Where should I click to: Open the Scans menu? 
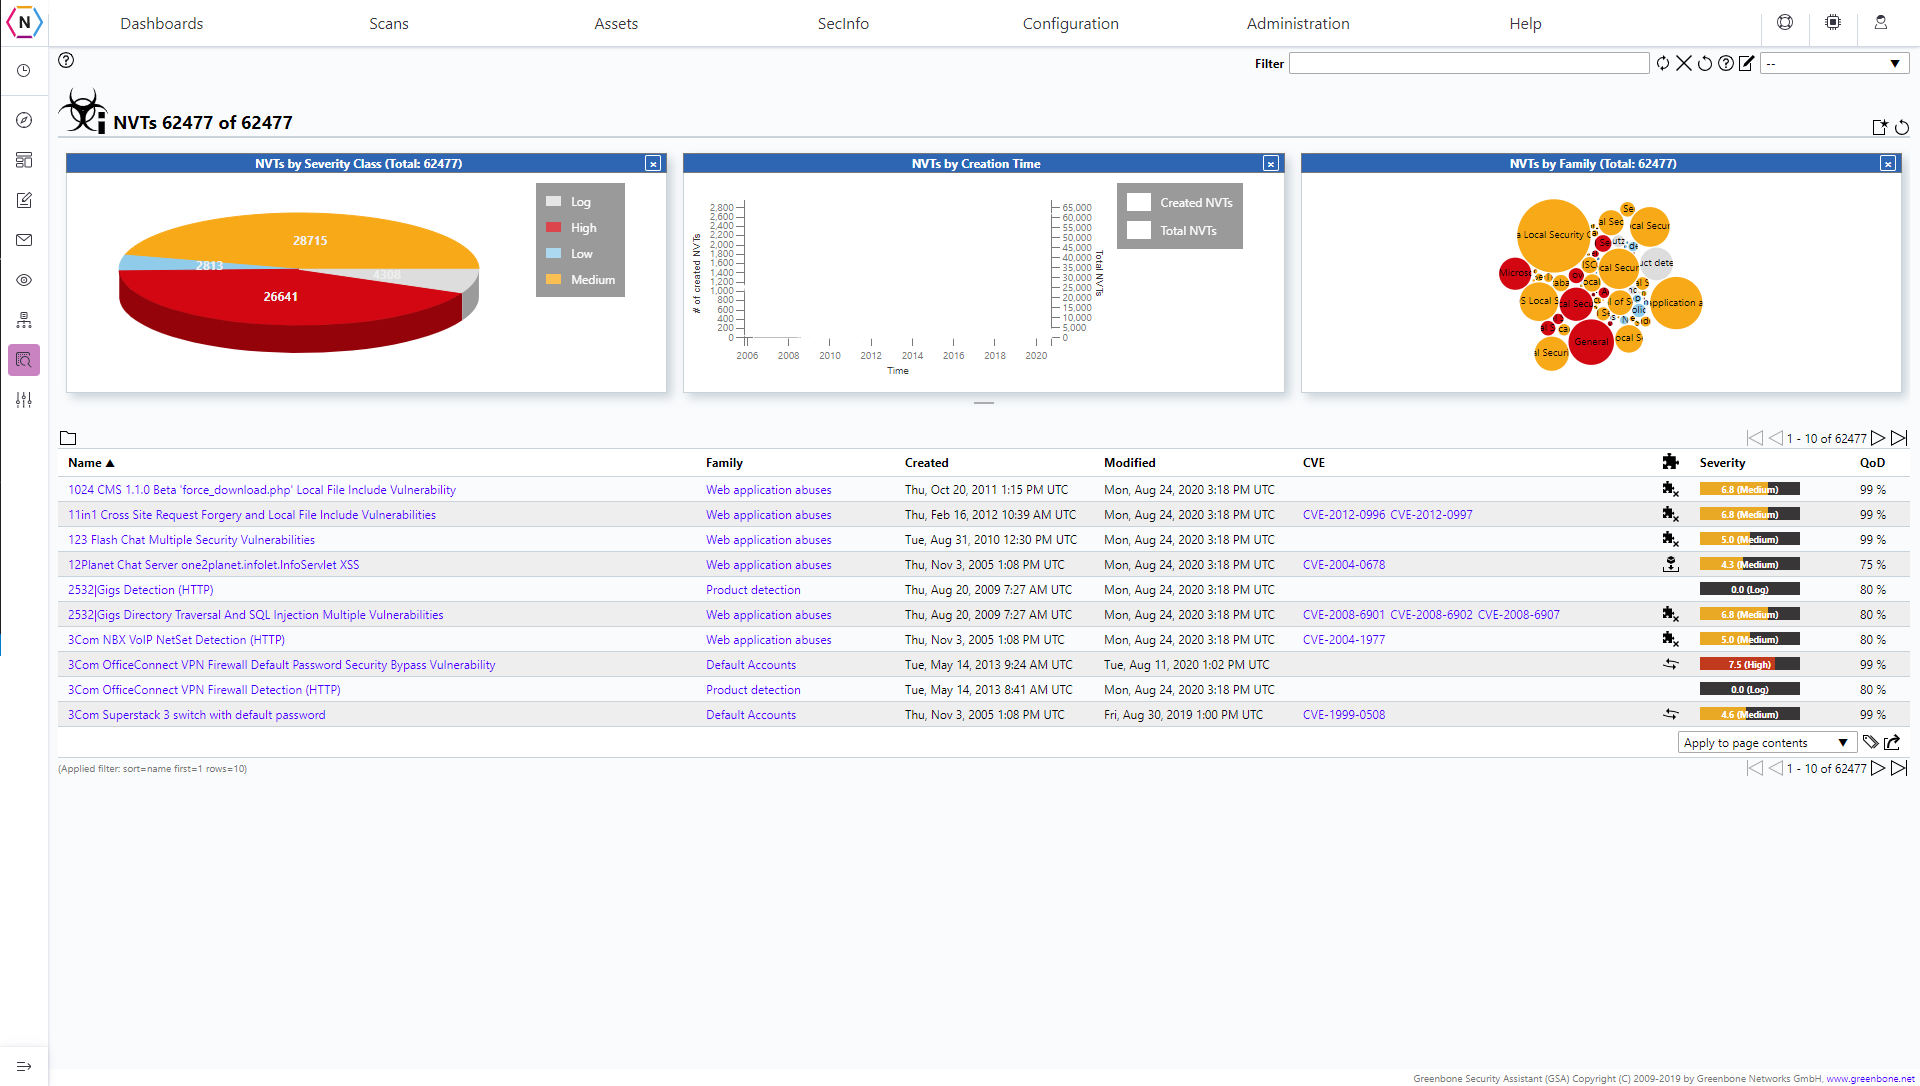tap(388, 23)
